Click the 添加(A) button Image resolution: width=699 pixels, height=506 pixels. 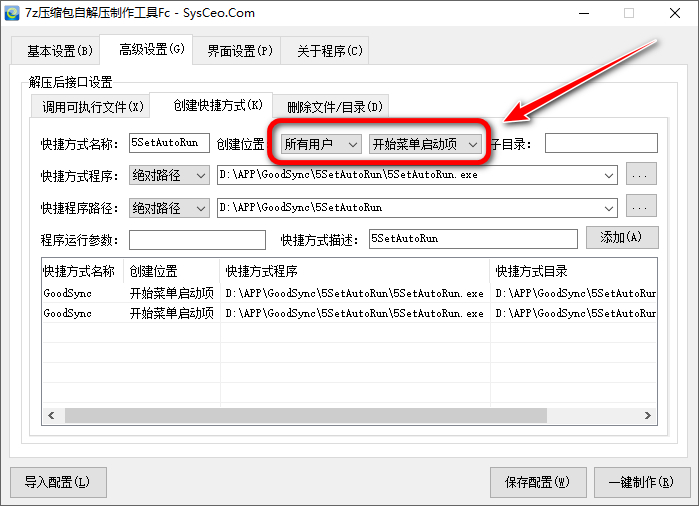[622, 237]
